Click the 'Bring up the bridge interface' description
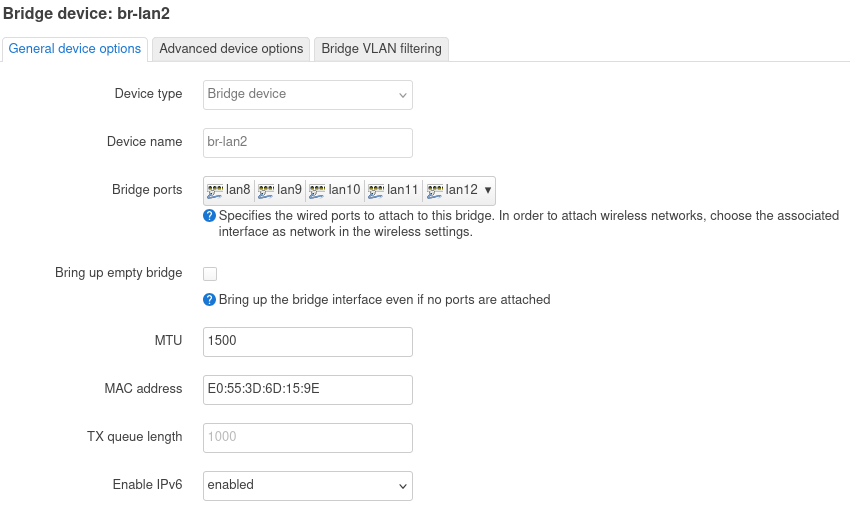Viewport: 850px width, 510px height. (x=384, y=300)
